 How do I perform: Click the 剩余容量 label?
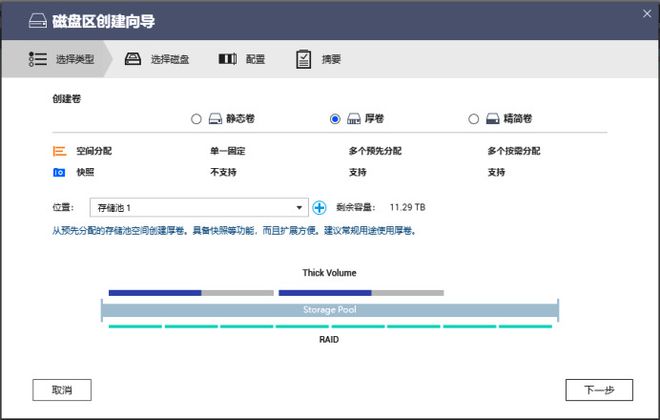click(355, 207)
